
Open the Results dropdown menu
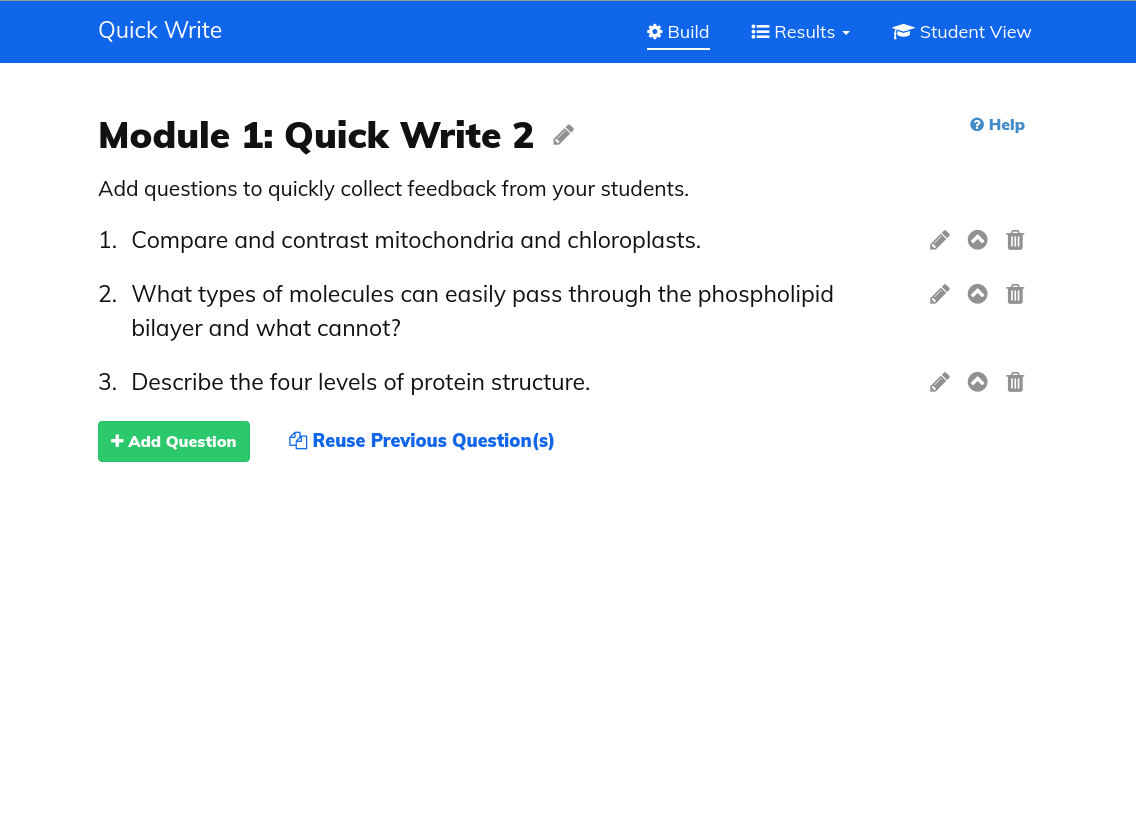pyautogui.click(x=801, y=32)
